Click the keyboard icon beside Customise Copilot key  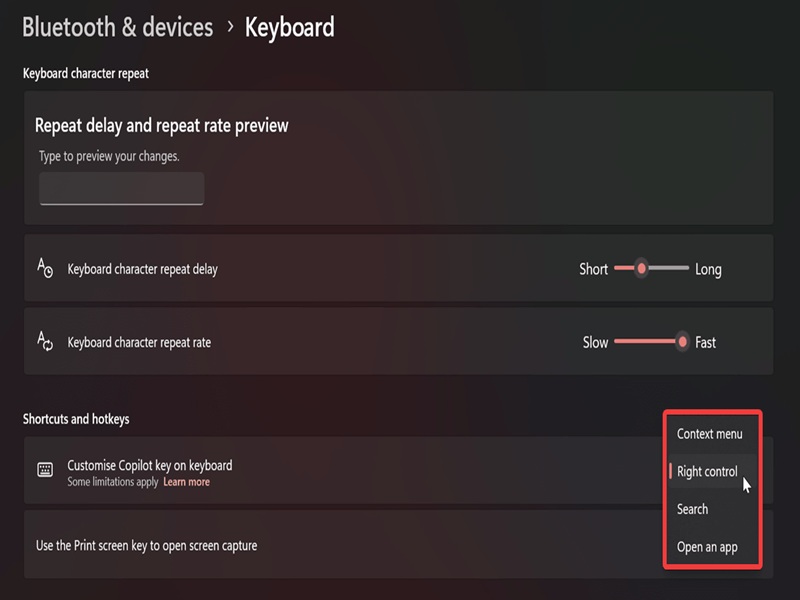45,469
